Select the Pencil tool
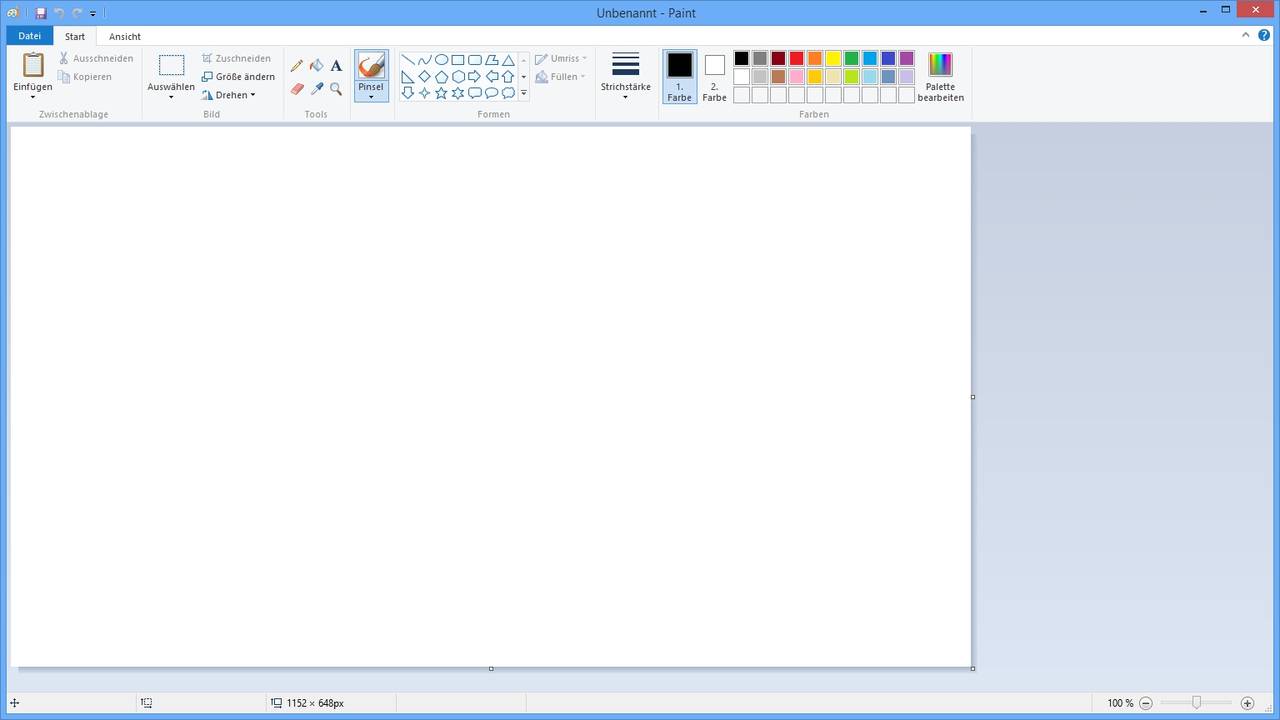1280x720 pixels. coord(297,66)
